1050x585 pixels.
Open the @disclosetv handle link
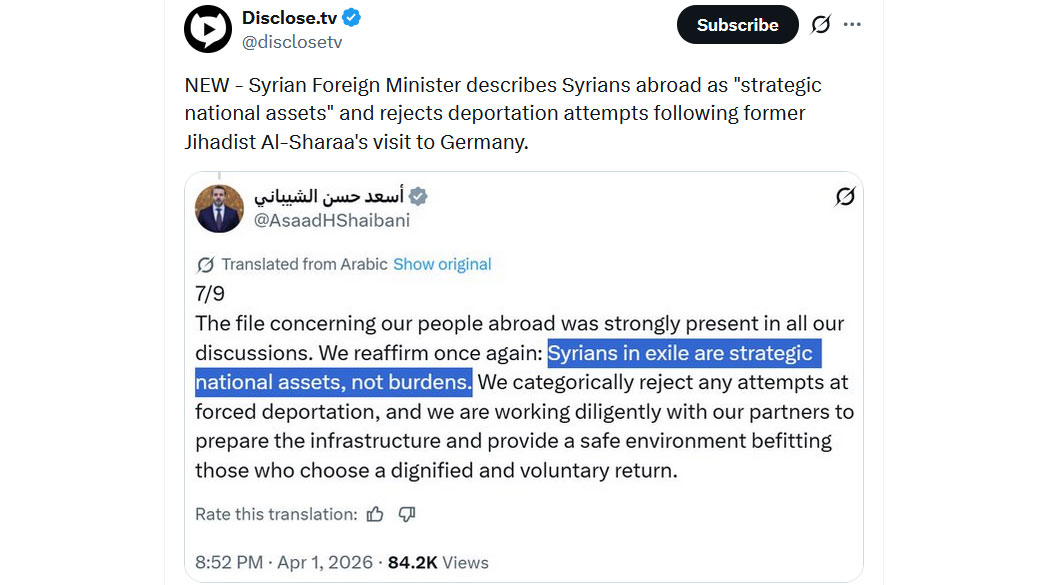coord(292,42)
